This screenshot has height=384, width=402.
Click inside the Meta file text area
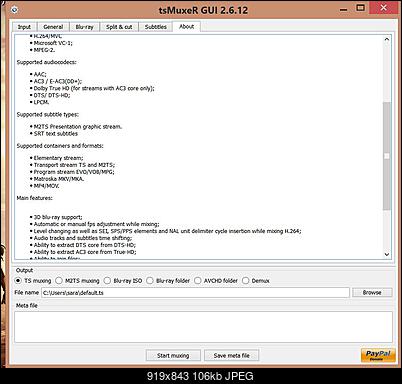point(203,327)
